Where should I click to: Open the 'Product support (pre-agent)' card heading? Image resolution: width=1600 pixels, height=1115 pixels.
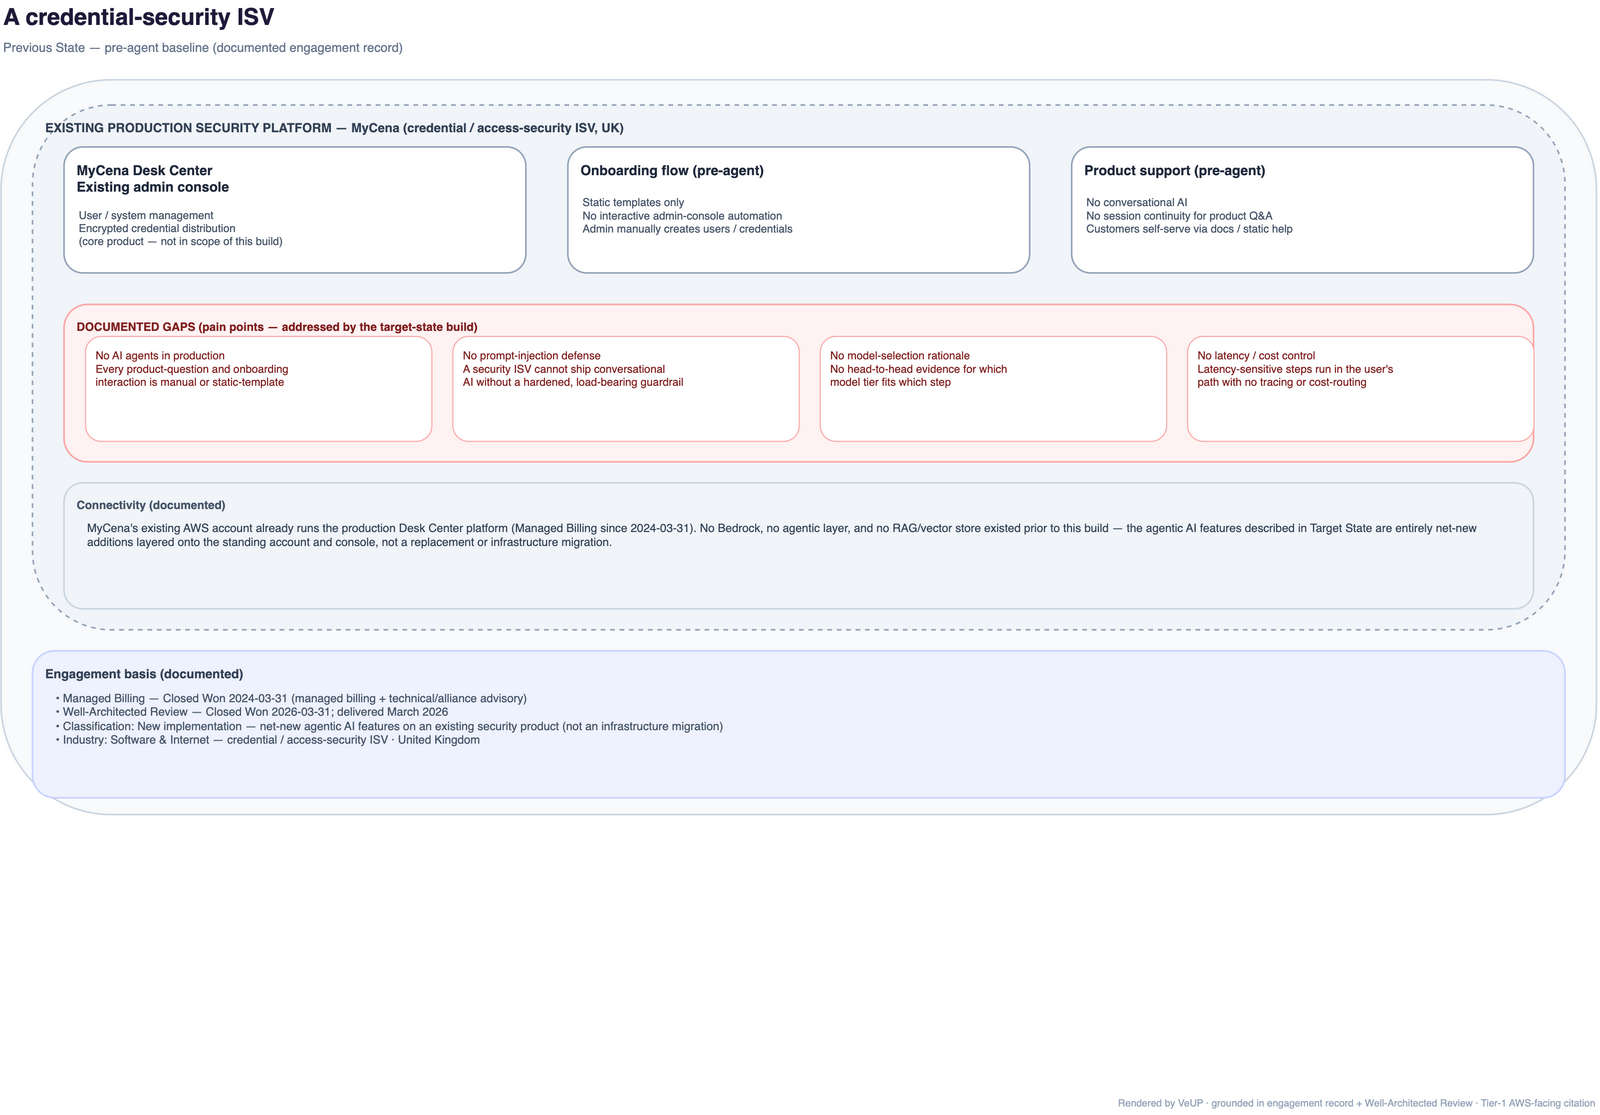coord(1175,171)
